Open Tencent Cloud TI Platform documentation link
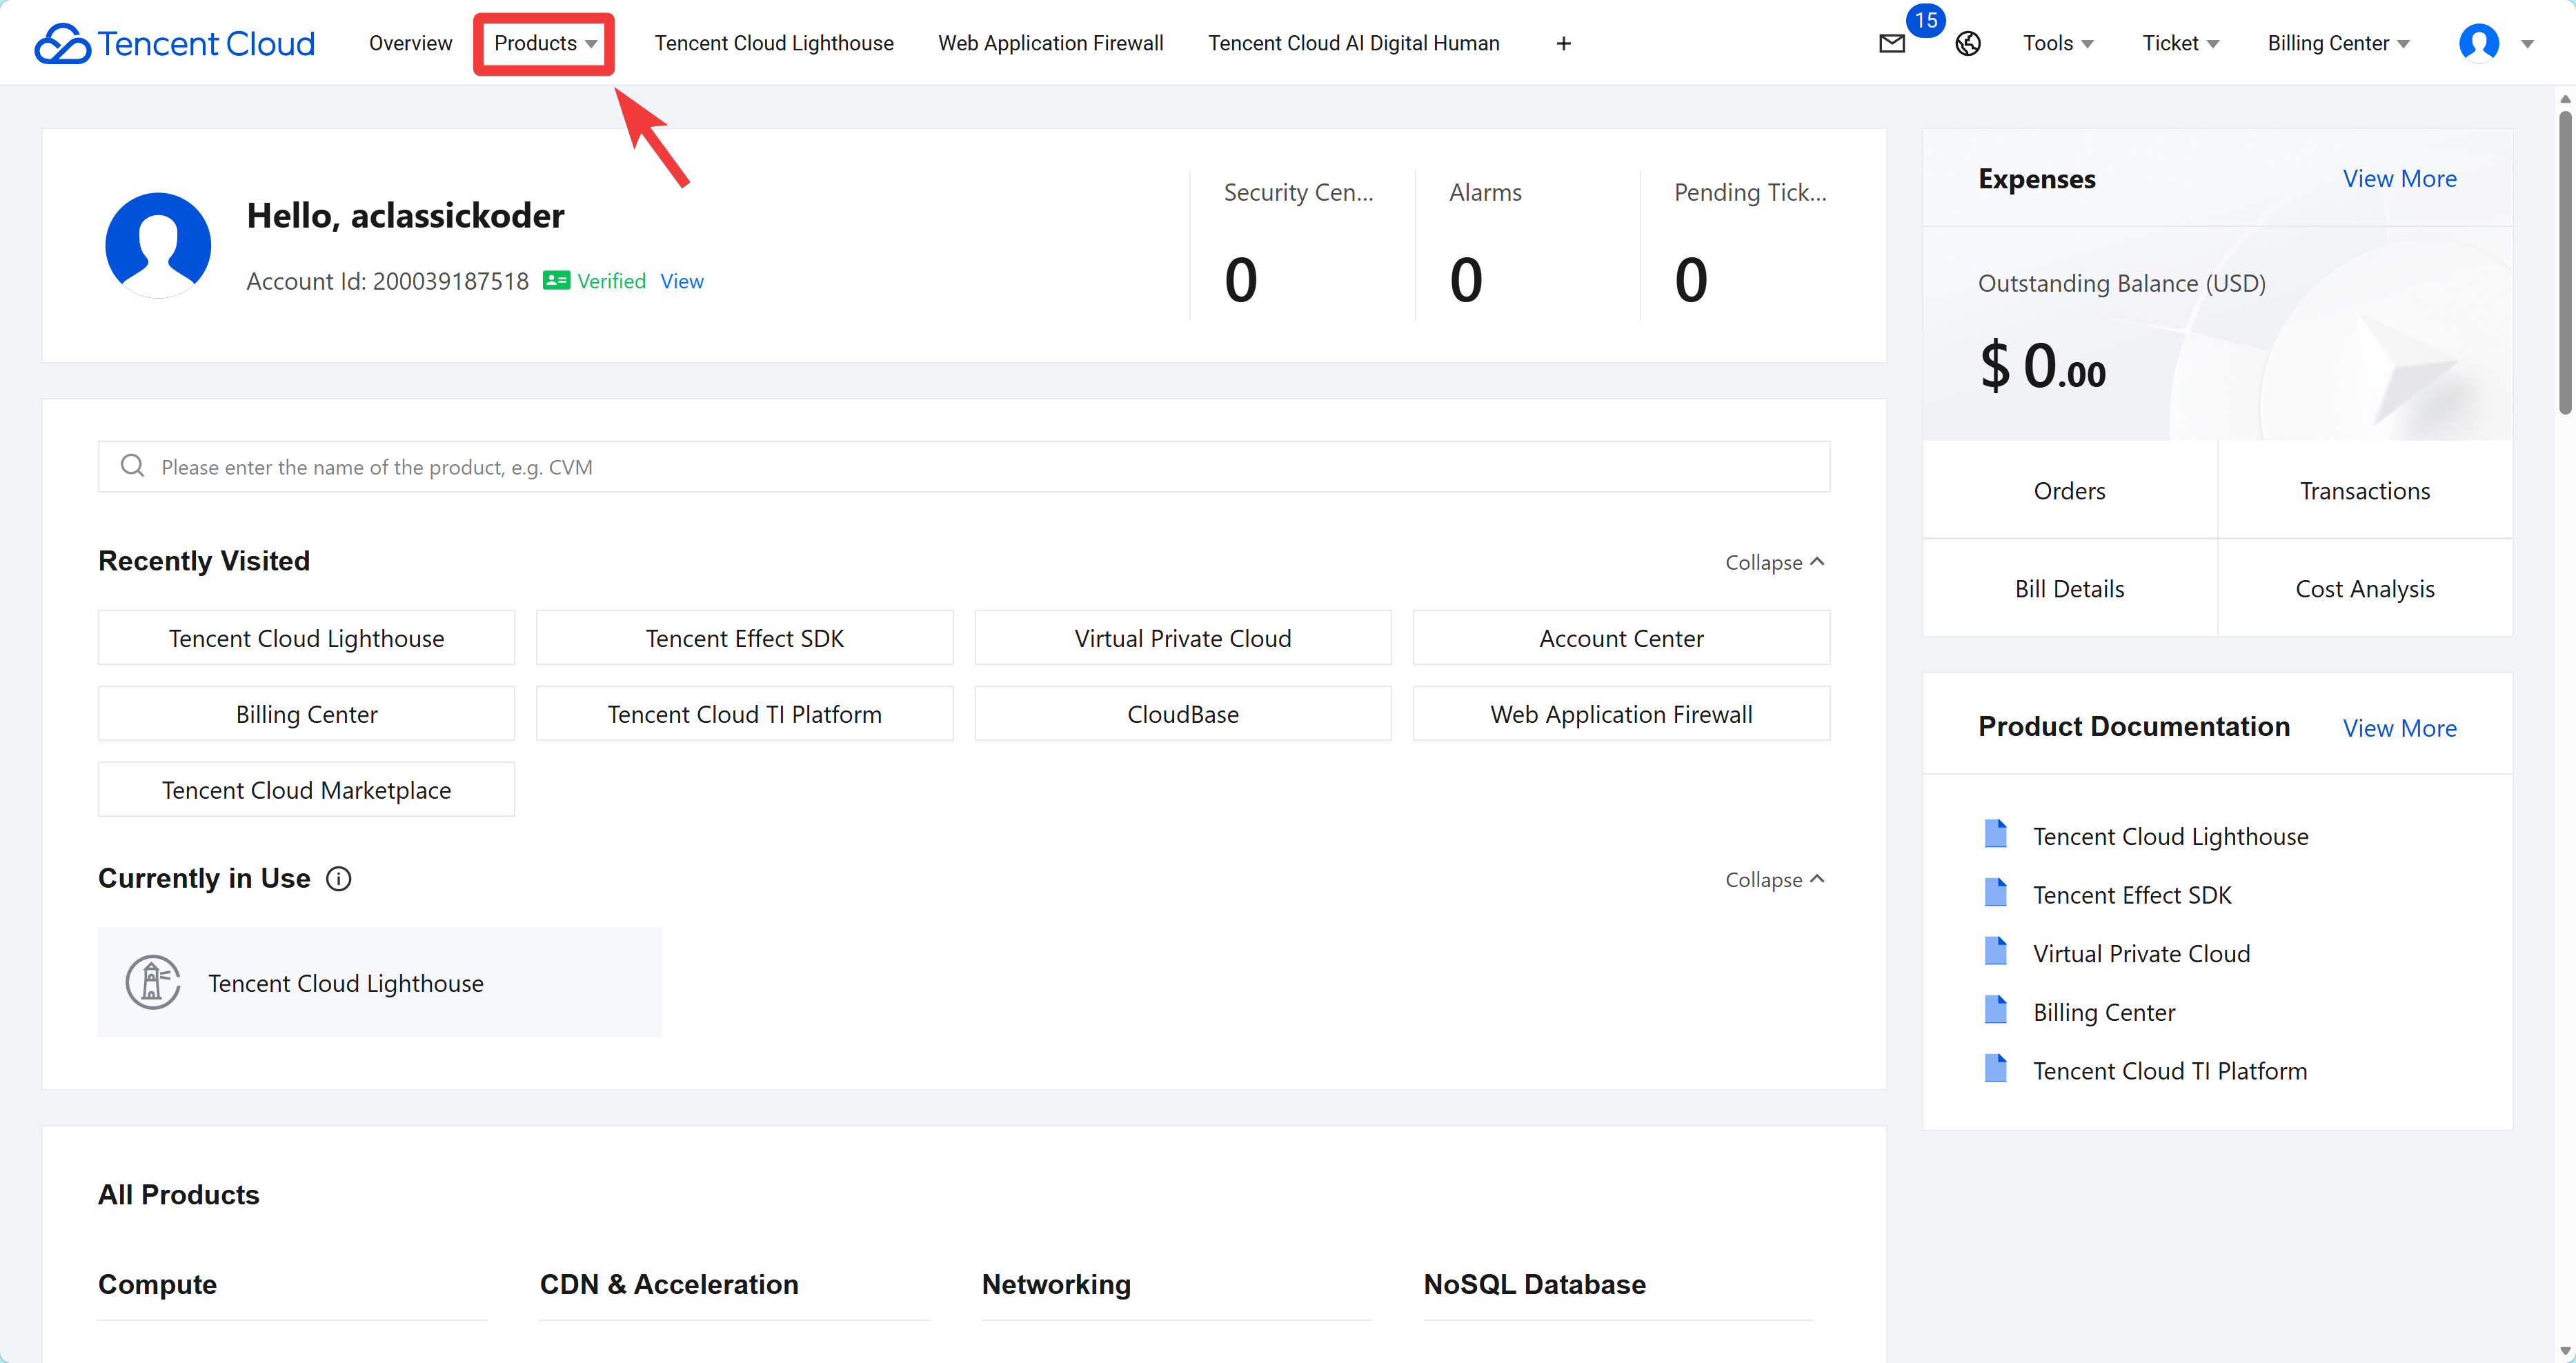The width and height of the screenshot is (2576, 1363). click(2170, 1071)
